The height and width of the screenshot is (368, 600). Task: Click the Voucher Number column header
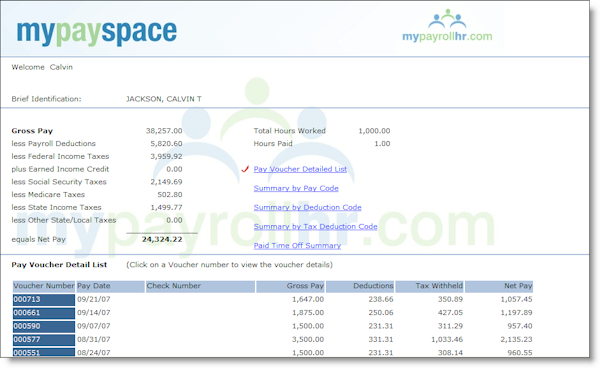(x=44, y=286)
